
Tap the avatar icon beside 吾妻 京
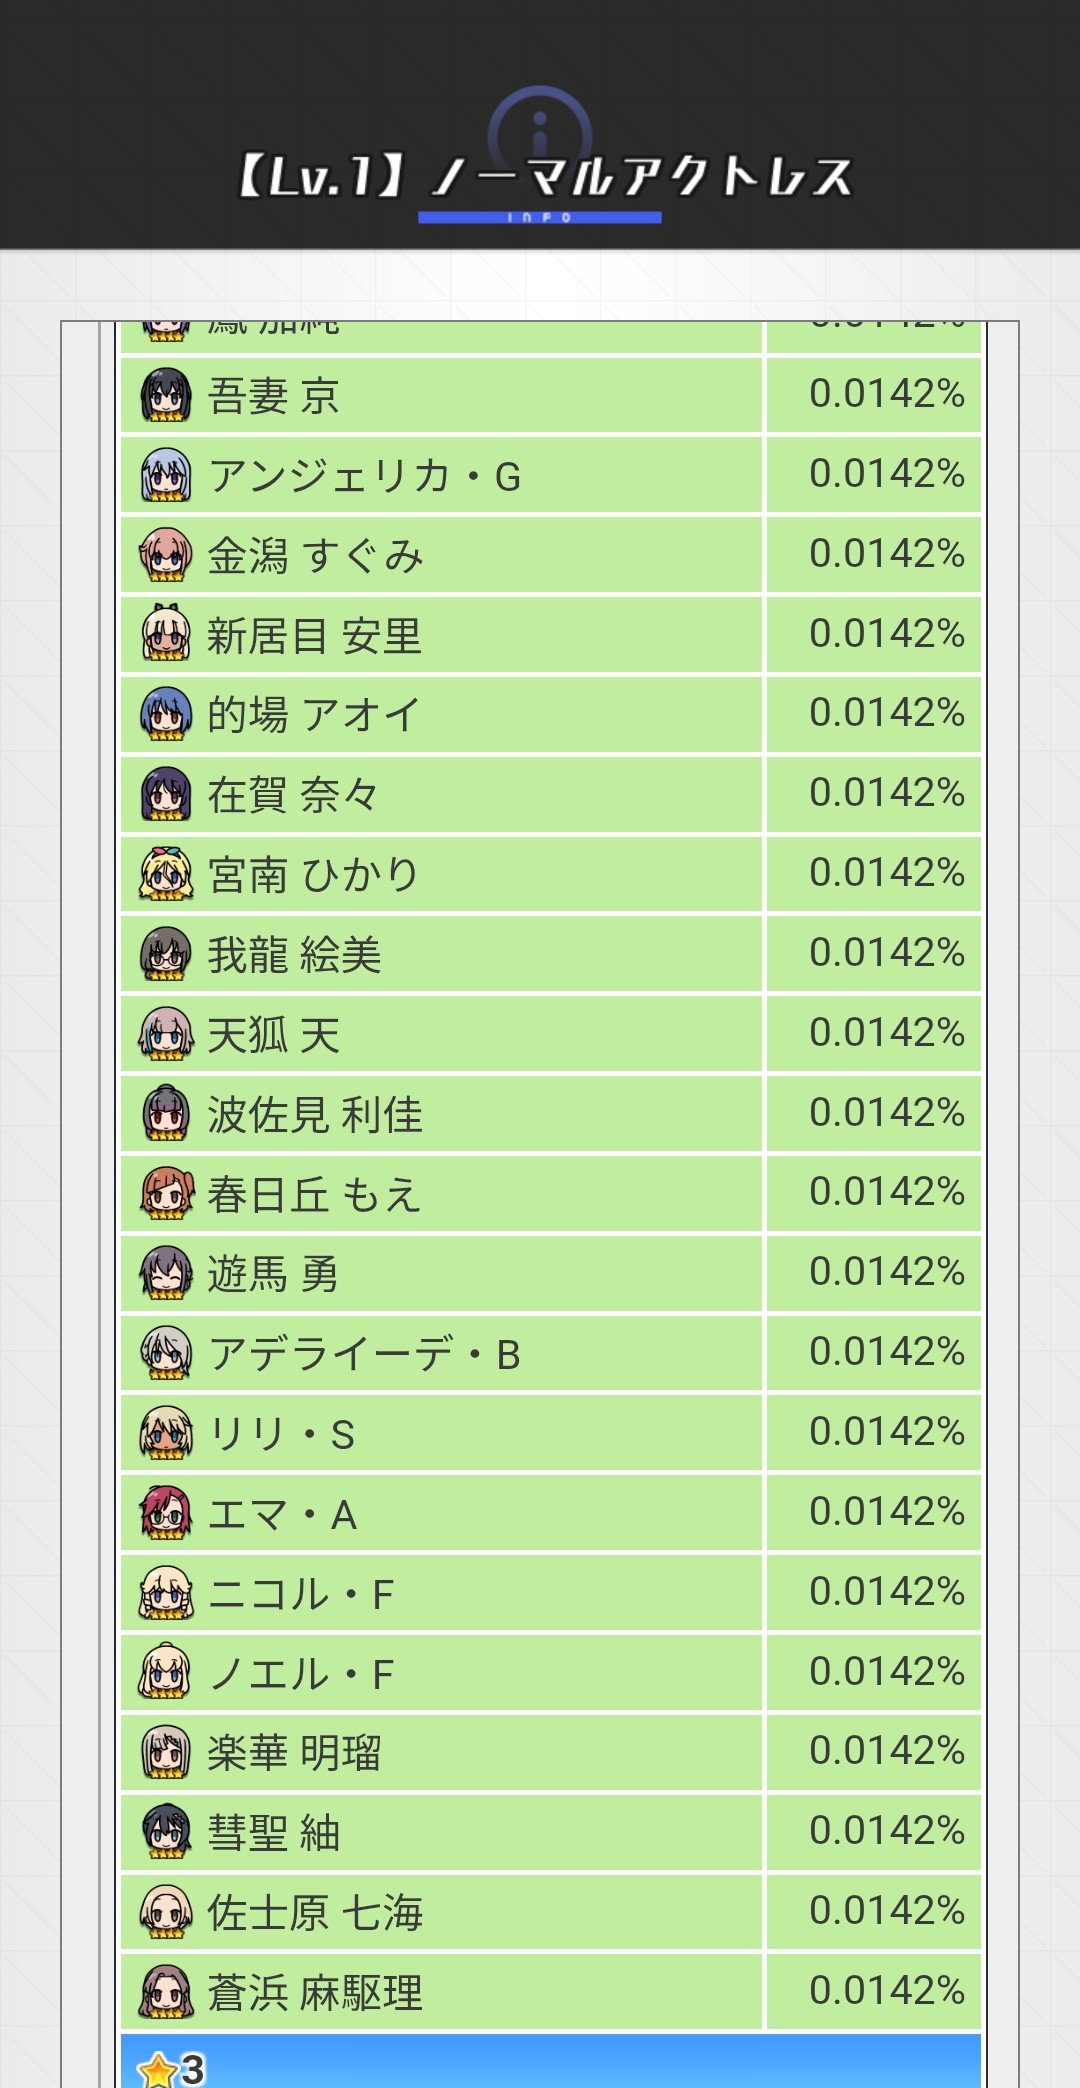pyautogui.click(x=166, y=395)
